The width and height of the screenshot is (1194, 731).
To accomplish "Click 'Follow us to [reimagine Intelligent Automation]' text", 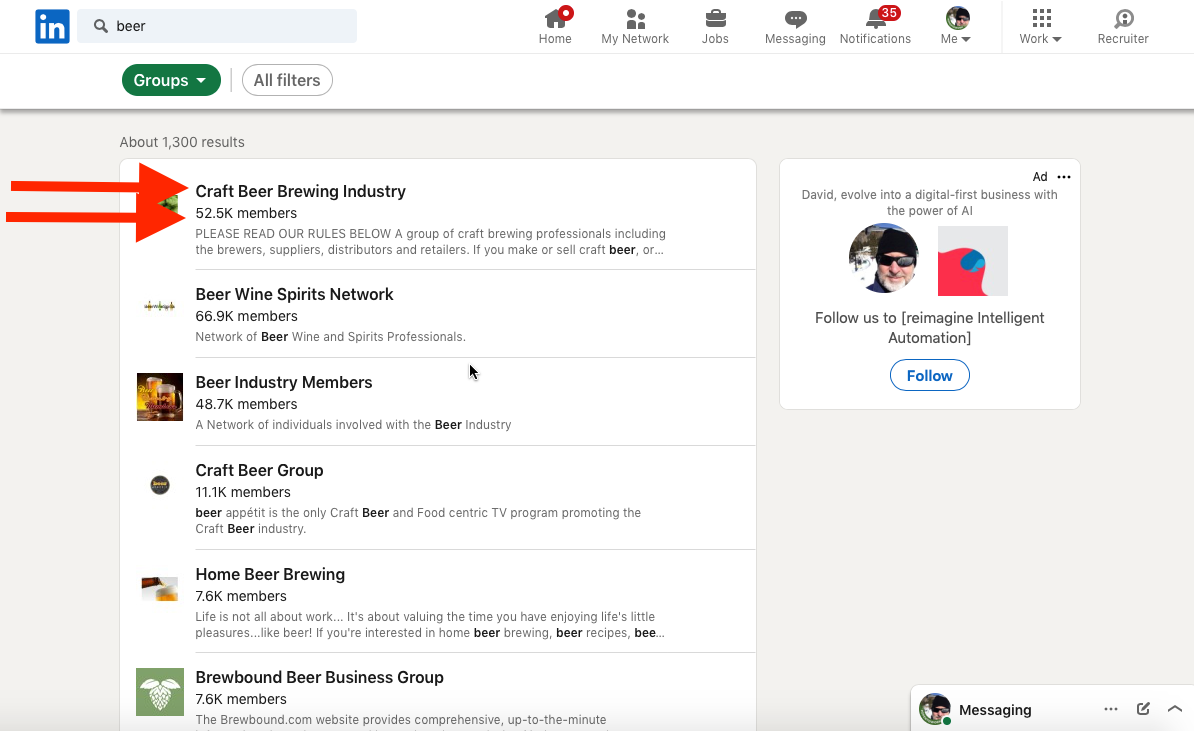I will pyautogui.click(x=930, y=327).
